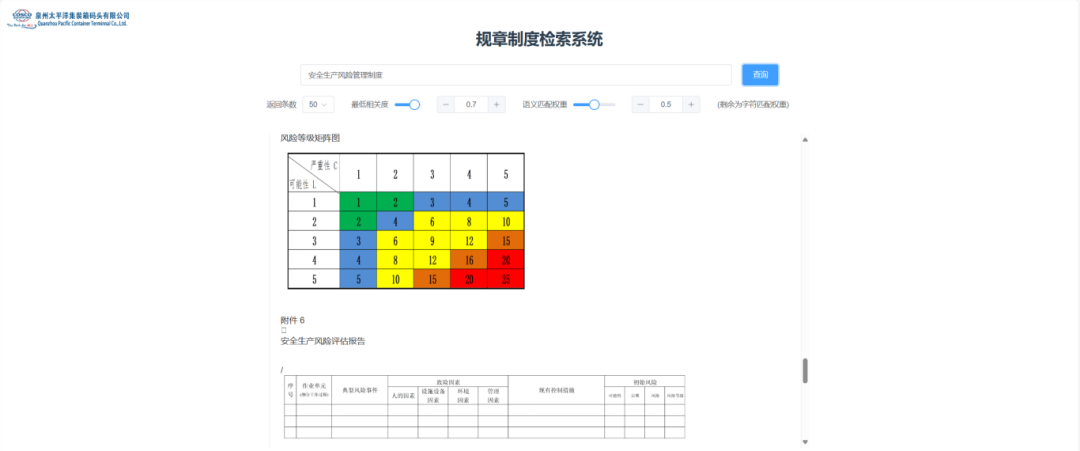Click the 初始风险 column header

[645, 381]
